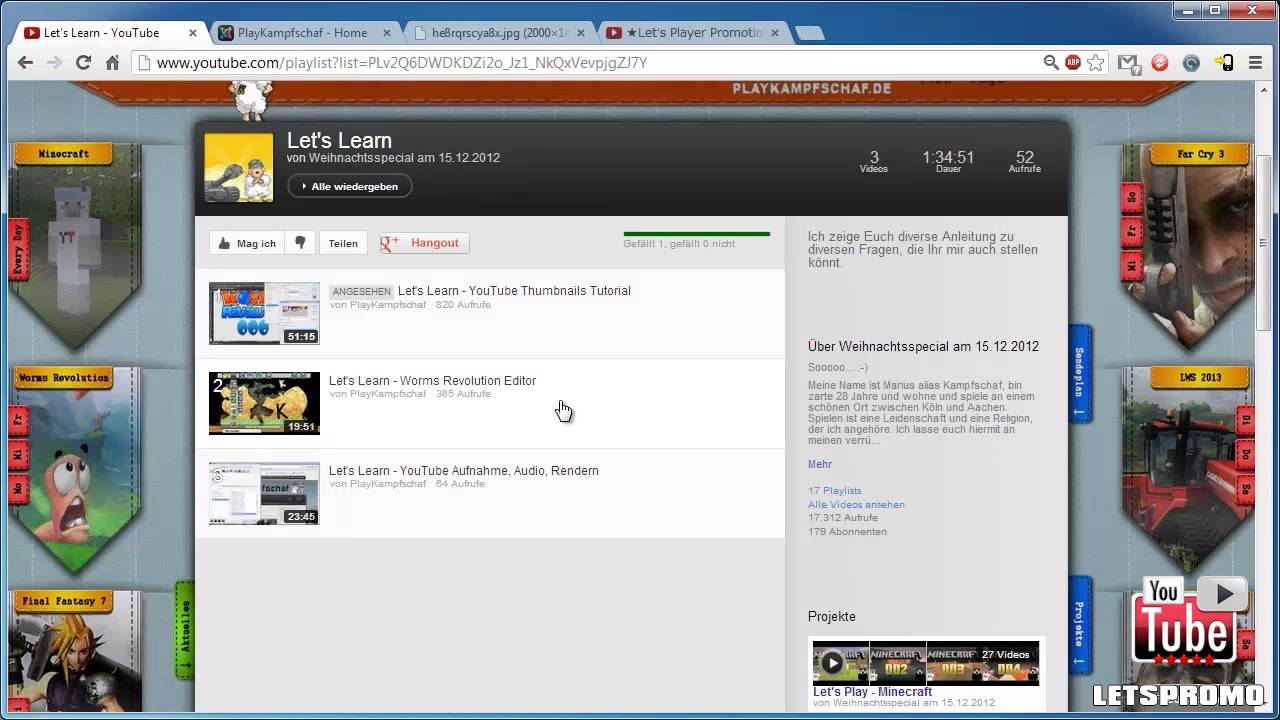This screenshot has width=1280, height=720.
Task: Expand the description with Mehr
Action: 820,464
